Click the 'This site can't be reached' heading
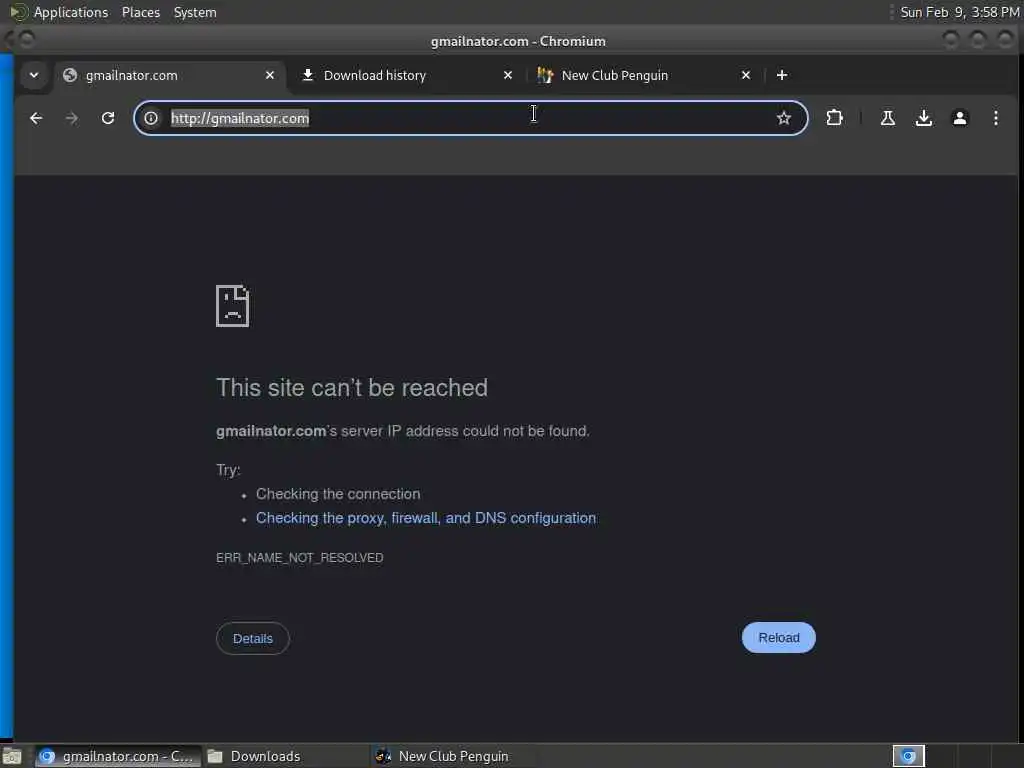 (x=352, y=387)
